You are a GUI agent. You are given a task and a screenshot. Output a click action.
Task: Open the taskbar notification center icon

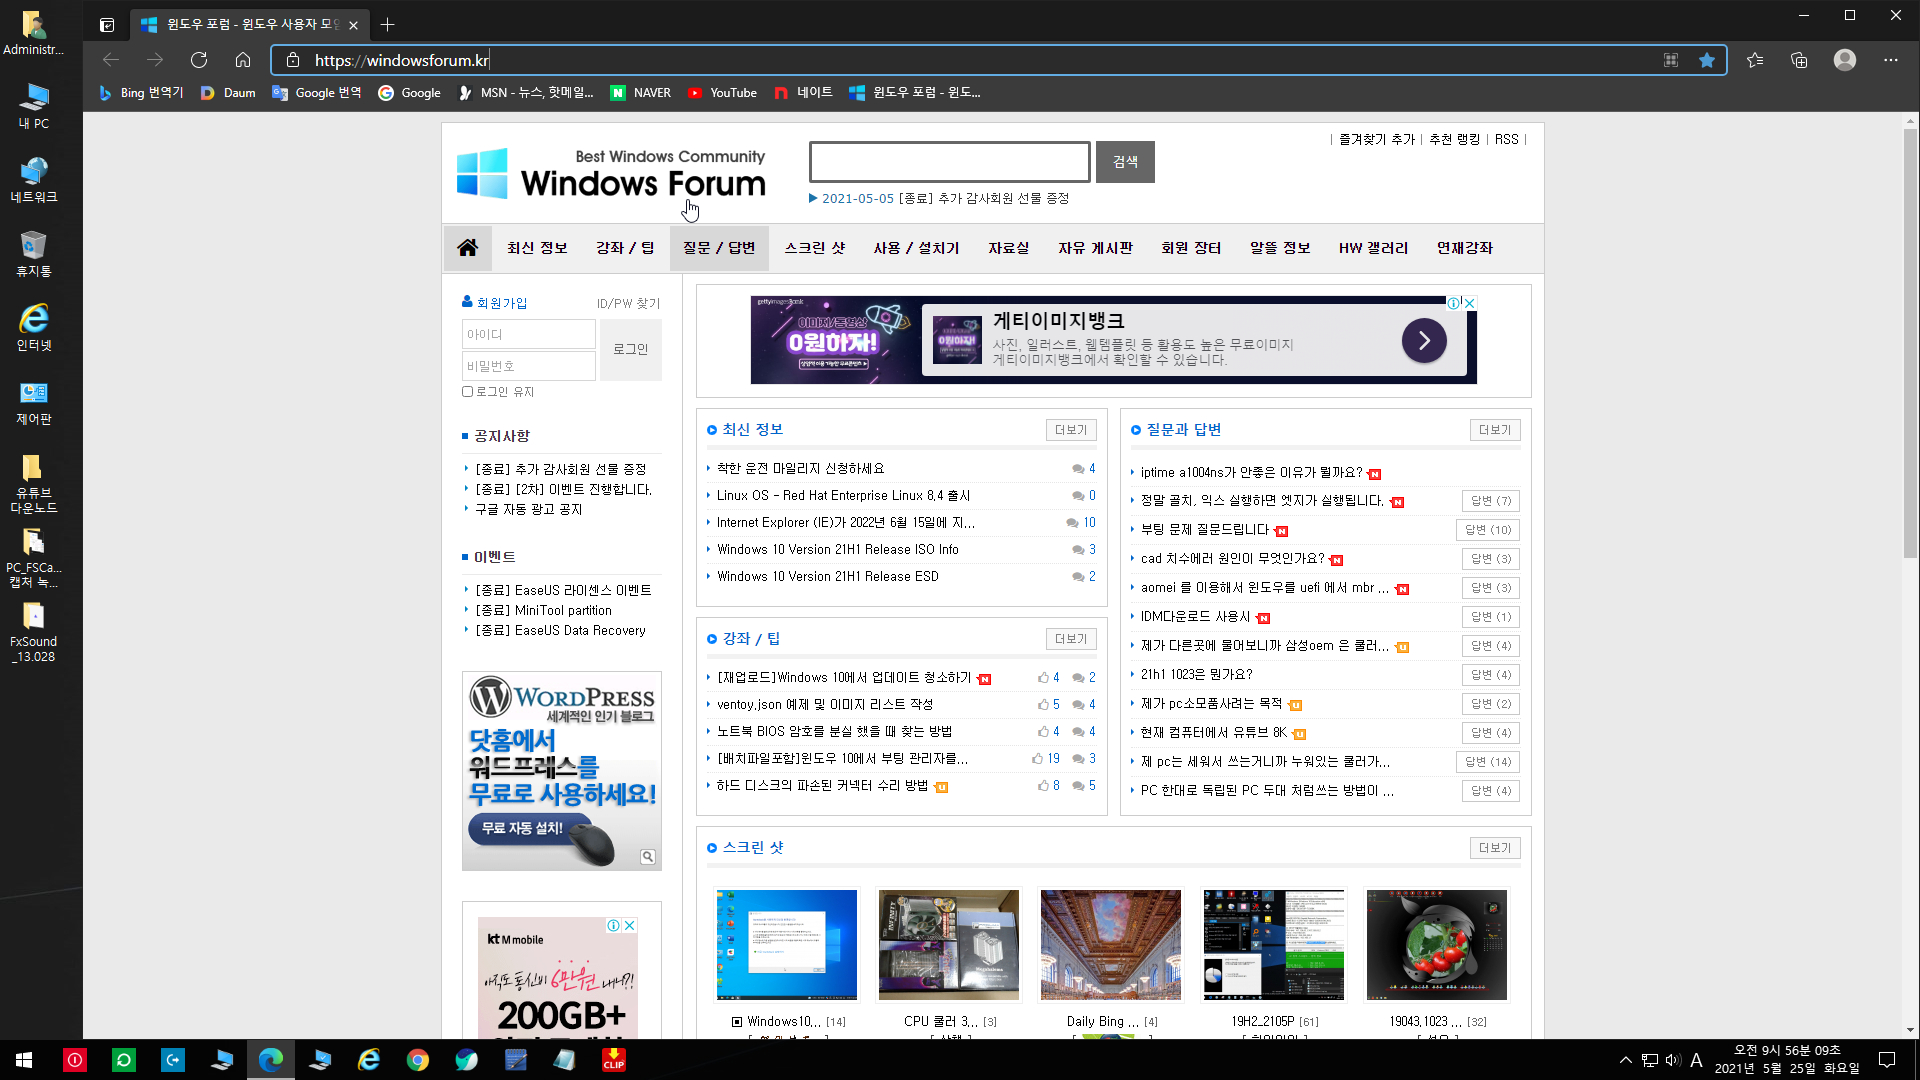[x=1887, y=1060]
